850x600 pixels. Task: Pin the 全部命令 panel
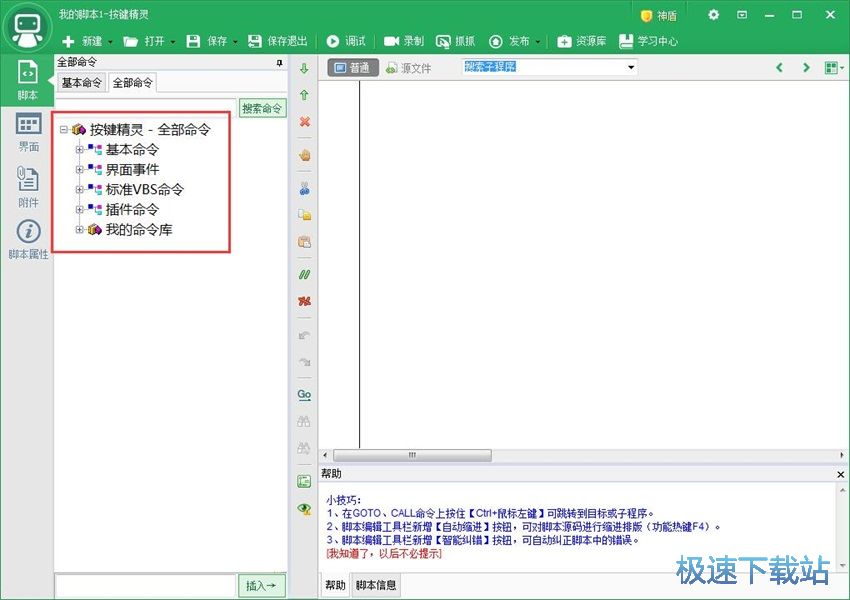[279, 63]
